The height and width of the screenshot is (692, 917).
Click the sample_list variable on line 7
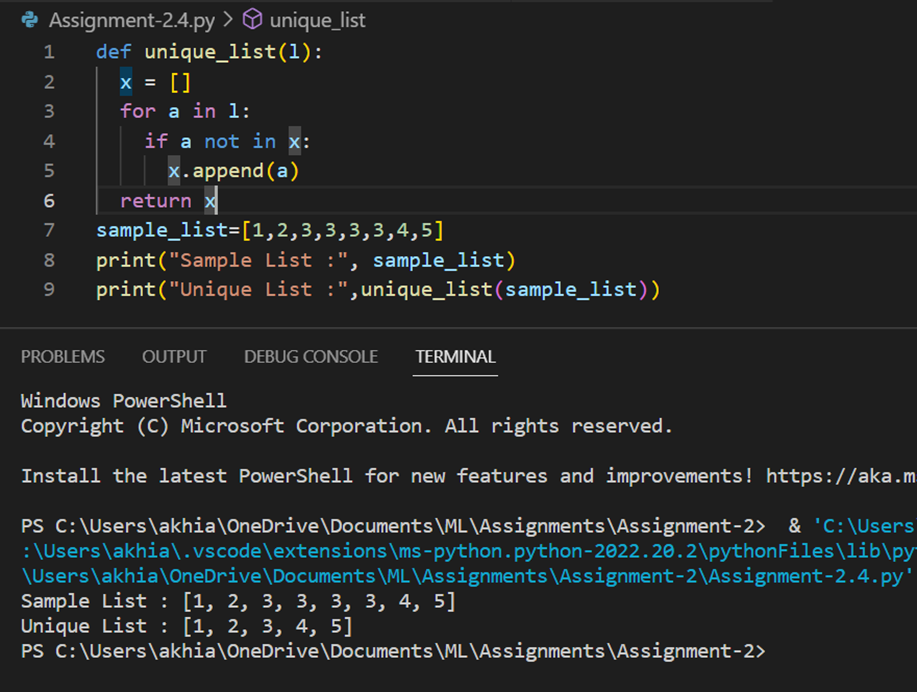158,230
